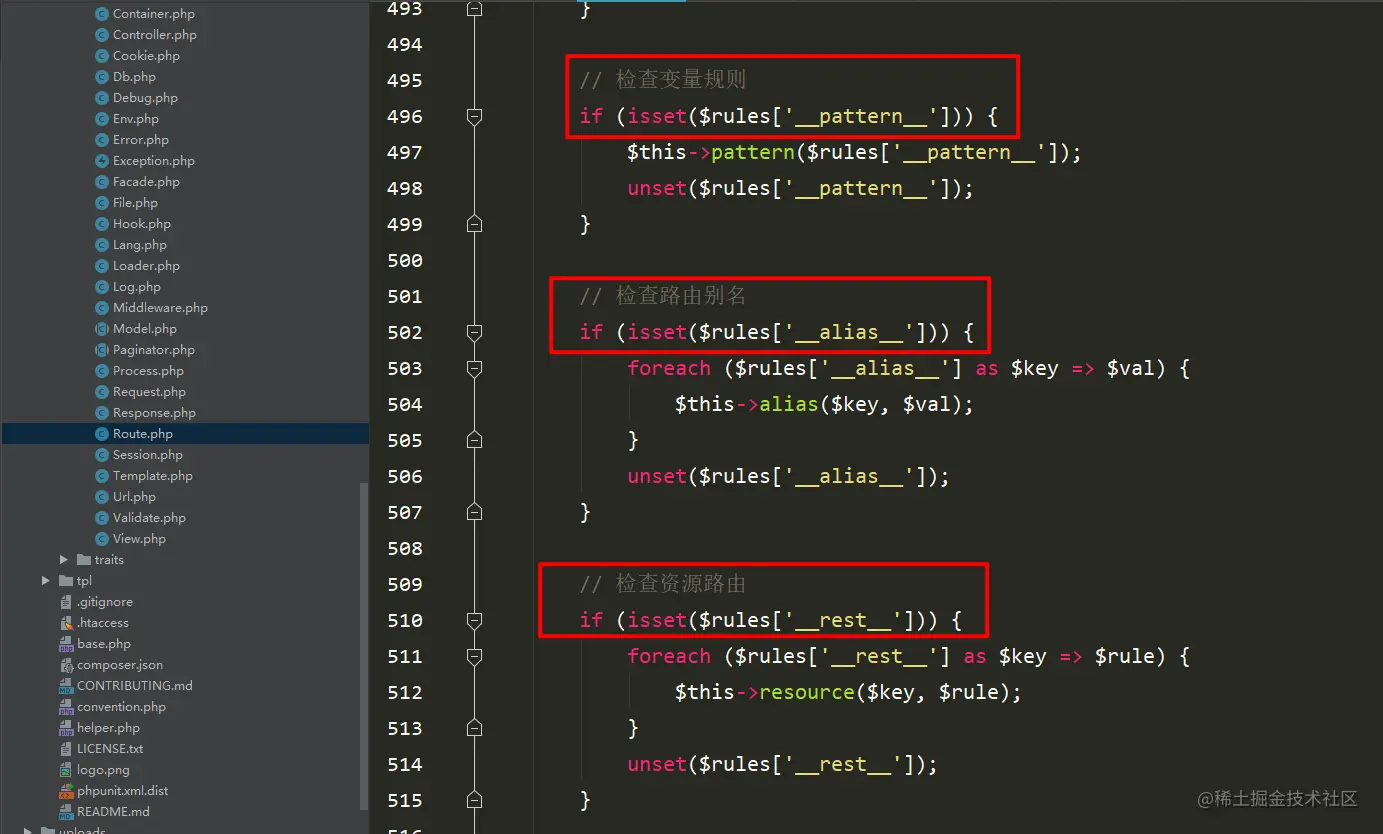Click the Validate.php class icon

point(102,518)
